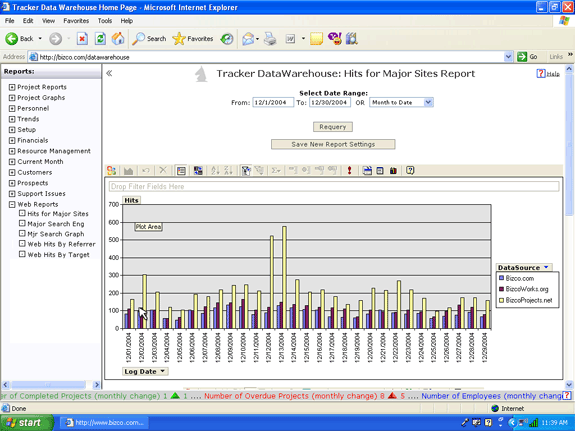This screenshot has height=431, width=575.
Task: Click the Drop Filter Fields Here area
Action: click(334, 187)
